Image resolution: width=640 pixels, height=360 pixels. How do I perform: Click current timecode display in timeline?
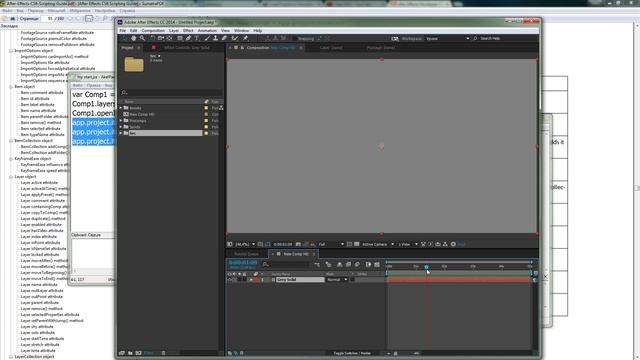click(243, 262)
